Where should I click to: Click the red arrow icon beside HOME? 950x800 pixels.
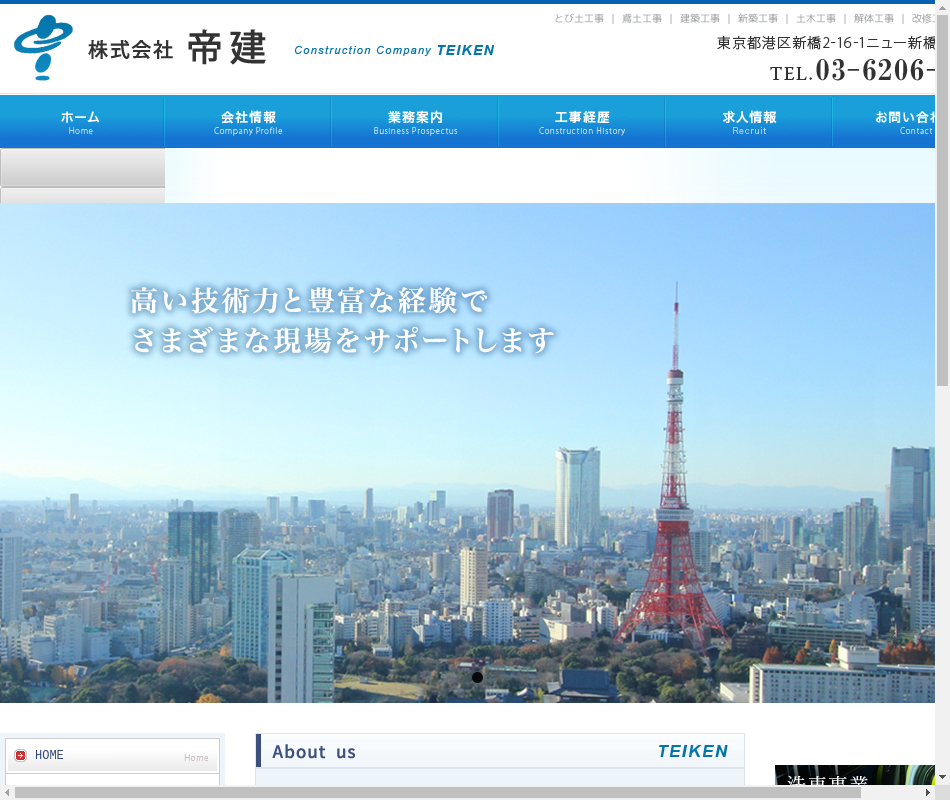[x=21, y=756]
